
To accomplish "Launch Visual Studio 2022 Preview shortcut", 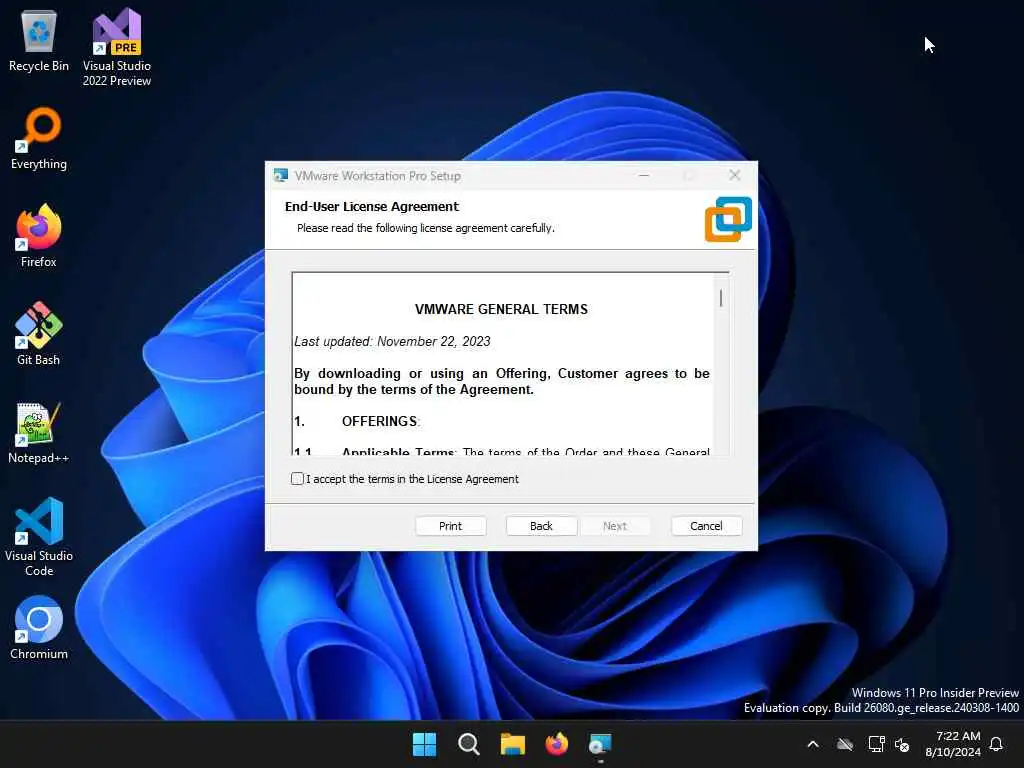I will pos(117,47).
